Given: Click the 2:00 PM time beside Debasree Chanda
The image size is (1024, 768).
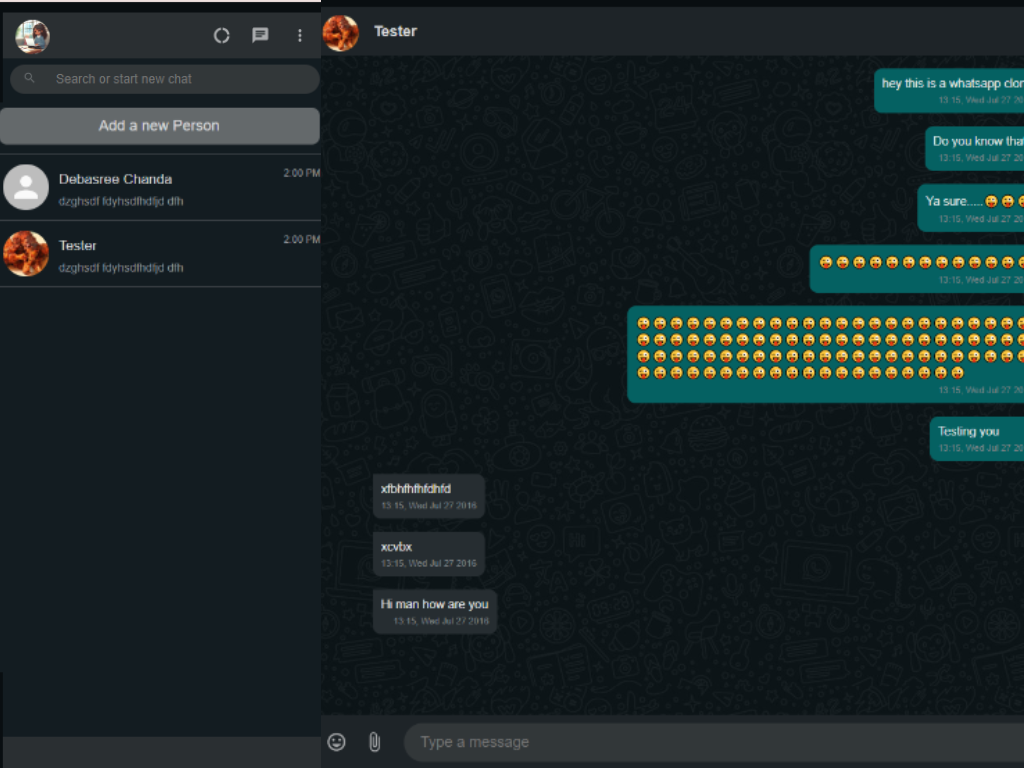Looking at the screenshot, I should tap(302, 173).
